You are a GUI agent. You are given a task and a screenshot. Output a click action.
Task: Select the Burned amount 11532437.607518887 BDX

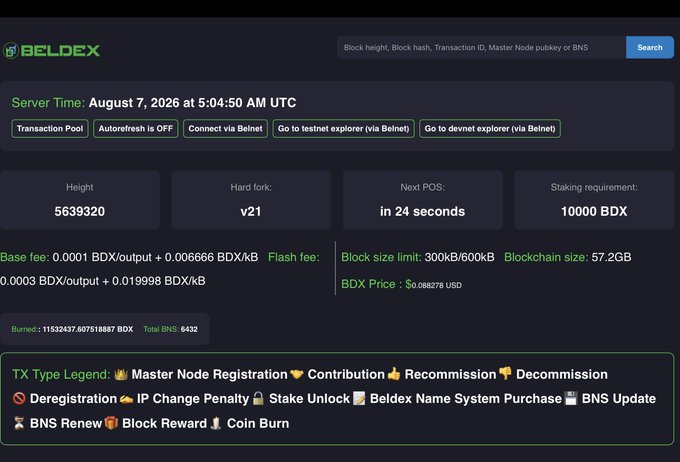88,329
